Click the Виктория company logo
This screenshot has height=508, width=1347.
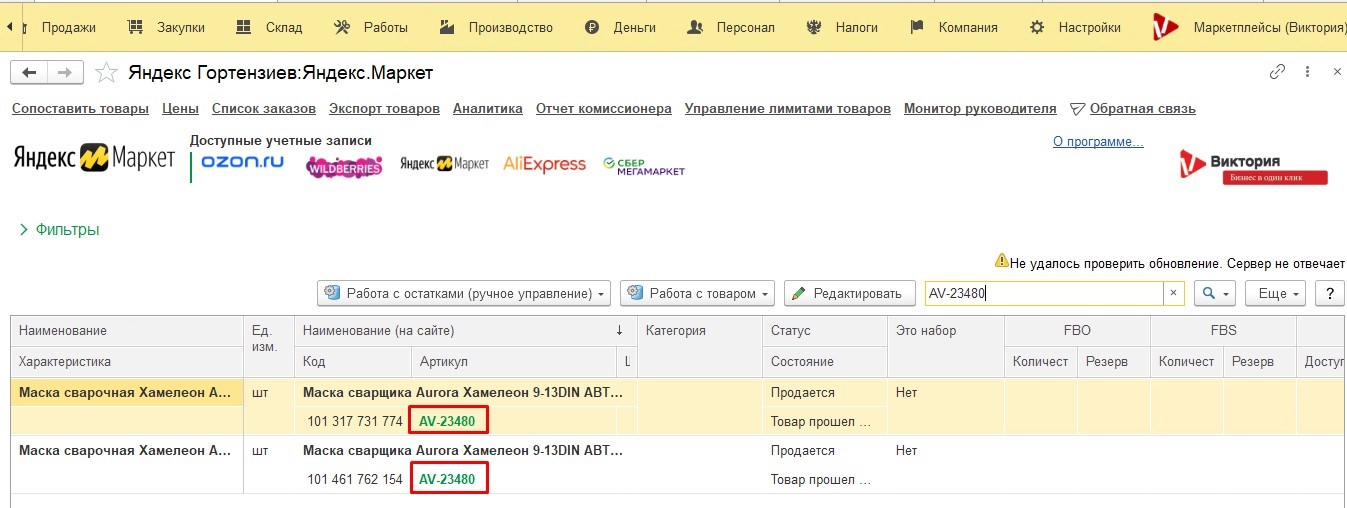point(1254,168)
